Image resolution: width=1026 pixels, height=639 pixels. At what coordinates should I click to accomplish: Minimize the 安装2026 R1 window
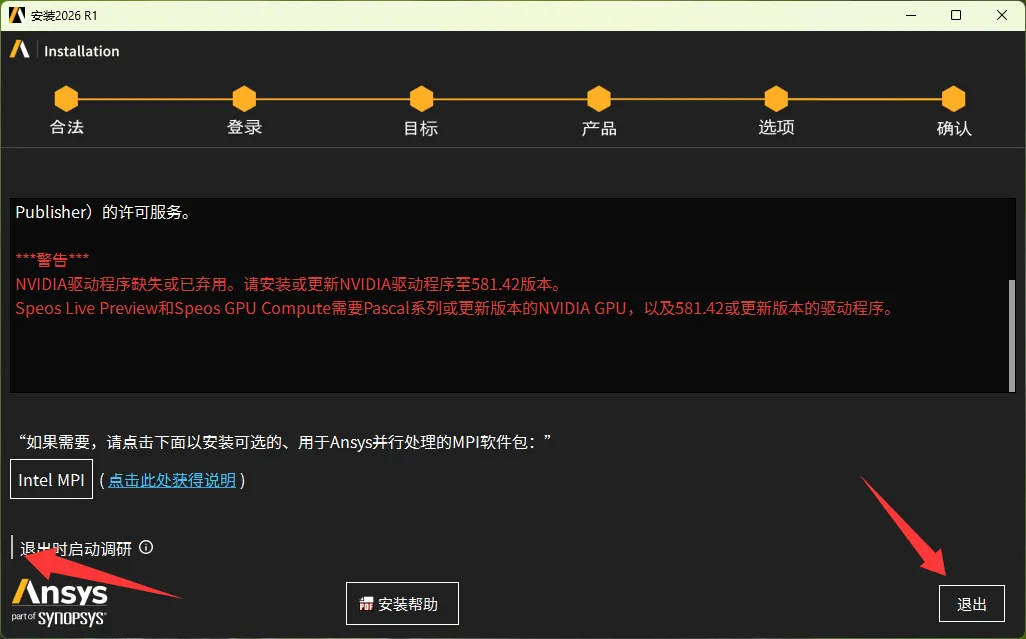click(911, 15)
